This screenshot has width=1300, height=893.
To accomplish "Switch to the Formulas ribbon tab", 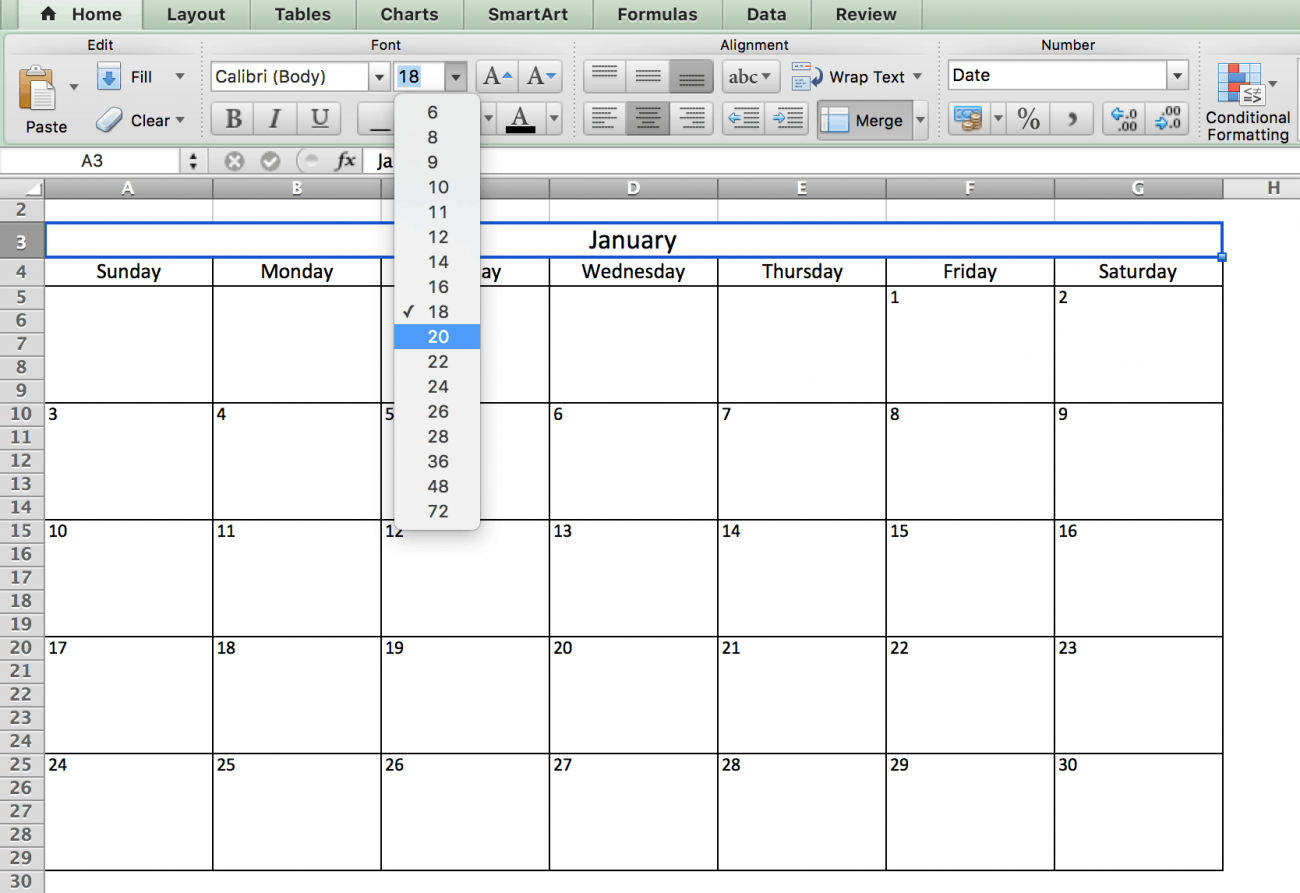I will click(657, 14).
